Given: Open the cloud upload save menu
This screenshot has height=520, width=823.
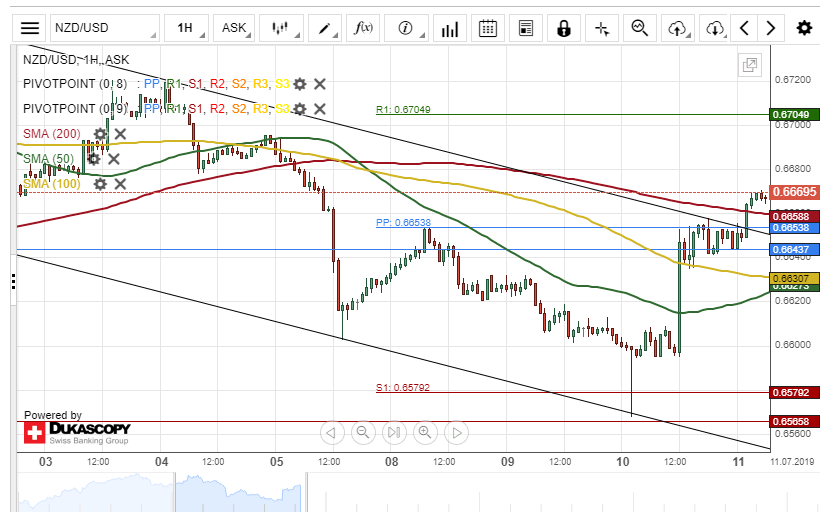Looking at the screenshot, I should point(678,28).
